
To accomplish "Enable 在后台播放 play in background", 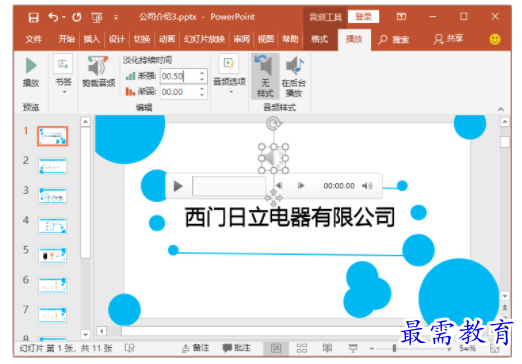I will (x=294, y=76).
